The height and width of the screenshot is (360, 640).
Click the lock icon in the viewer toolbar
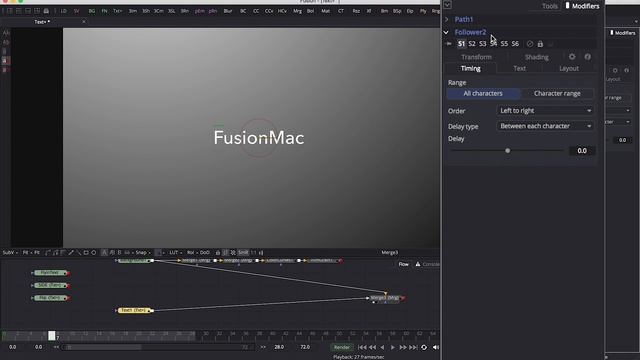[218, 253]
